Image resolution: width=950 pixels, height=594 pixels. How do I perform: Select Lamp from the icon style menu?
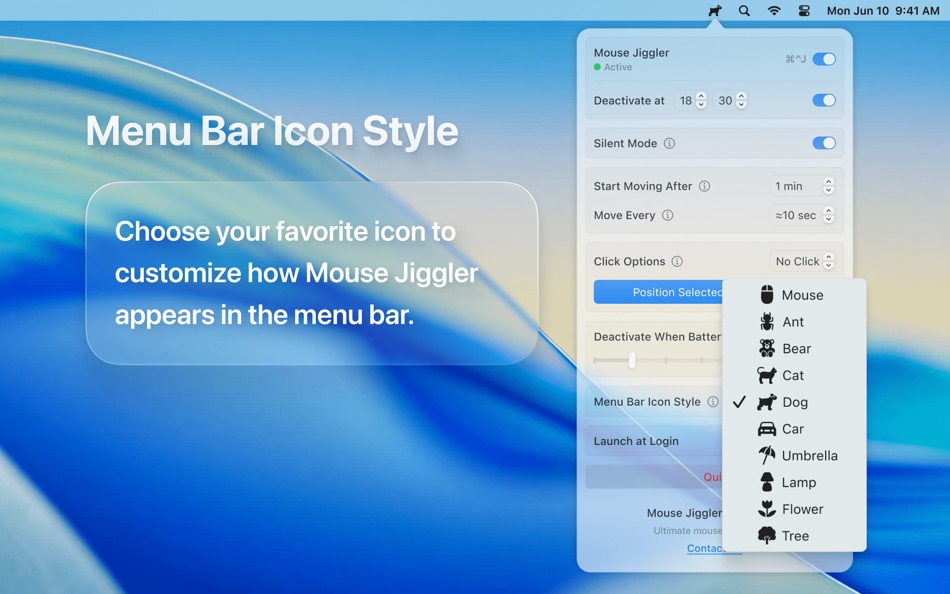coord(794,482)
